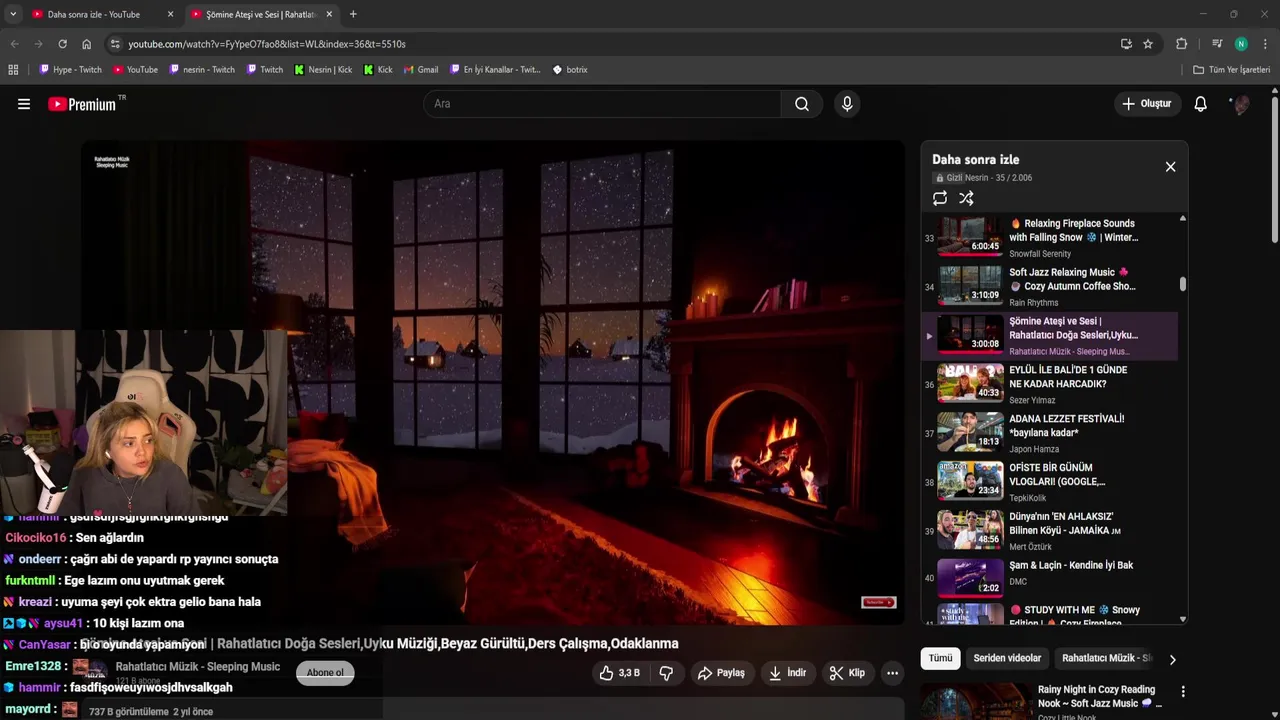
Task: Click the subscribe watermark in the video
Action: pos(879,602)
